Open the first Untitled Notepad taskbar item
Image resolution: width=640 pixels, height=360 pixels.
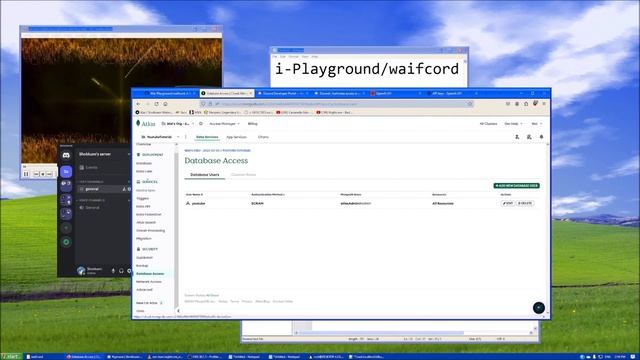coord(245,357)
